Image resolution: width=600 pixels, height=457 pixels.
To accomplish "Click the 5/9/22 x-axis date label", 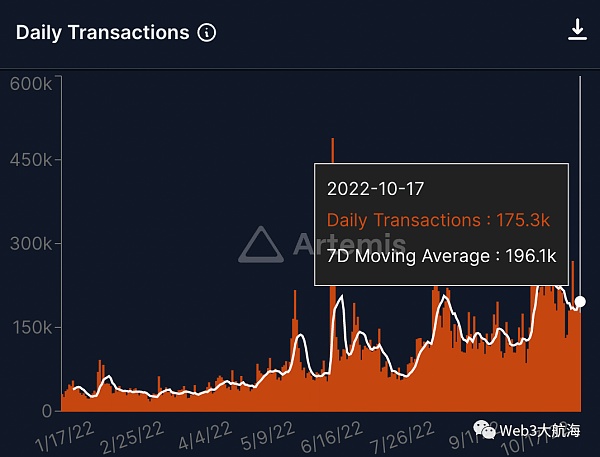I will point(268,436).
